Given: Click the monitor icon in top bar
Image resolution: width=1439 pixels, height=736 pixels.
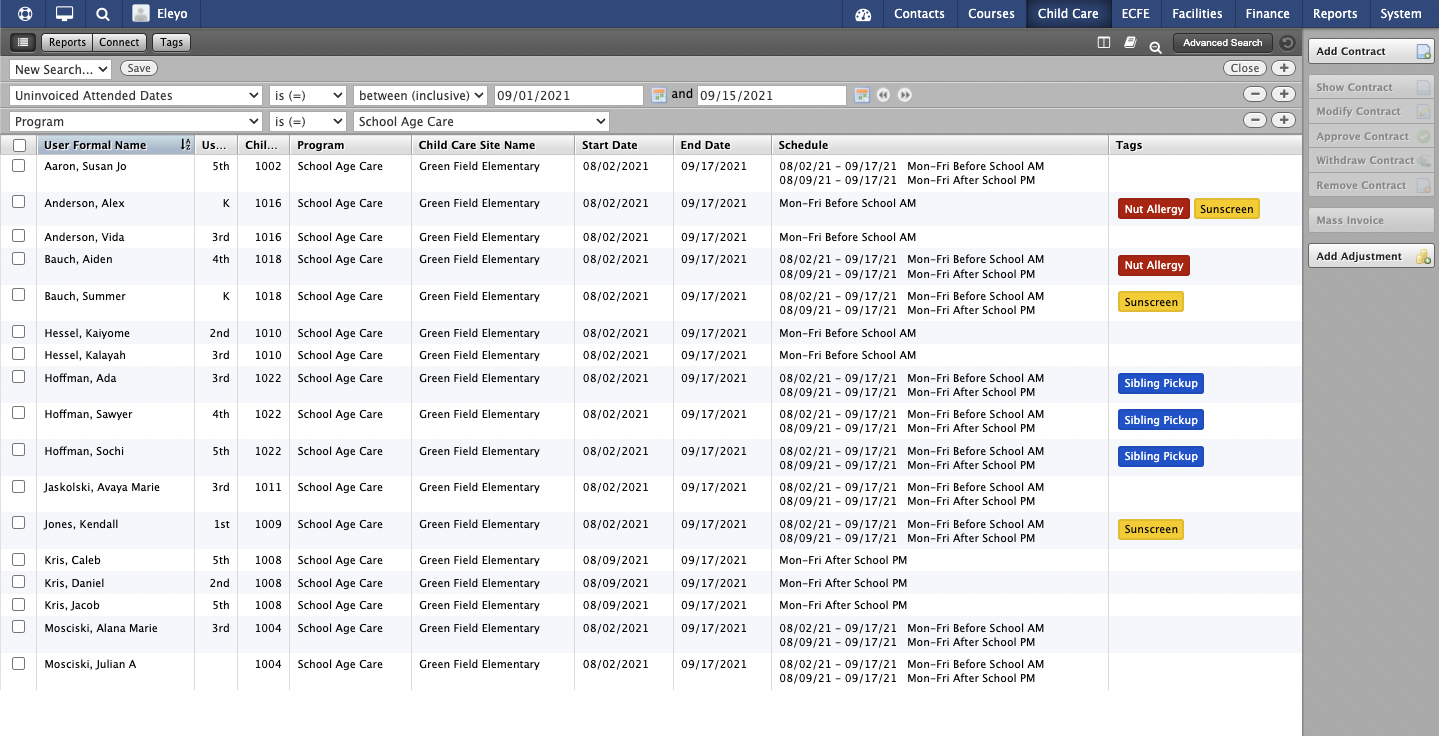Looking at the screenshot, I should [x=64, y=14].
